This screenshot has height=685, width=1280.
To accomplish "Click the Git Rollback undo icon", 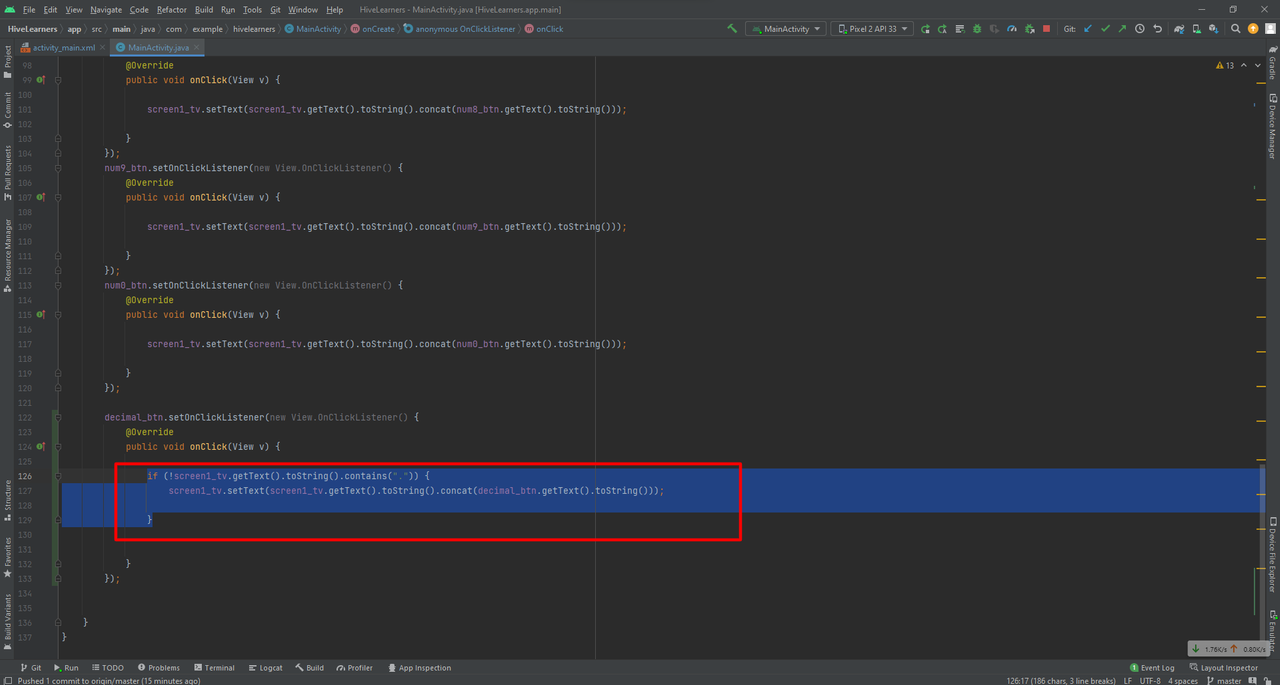I will [1157, 29].
